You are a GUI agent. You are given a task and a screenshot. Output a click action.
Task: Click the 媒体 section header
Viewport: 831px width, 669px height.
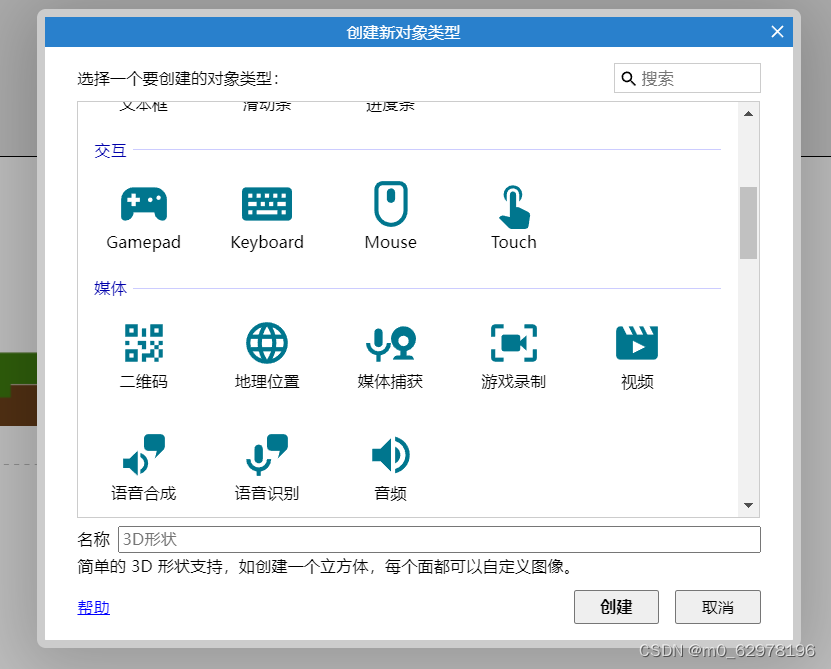pos(110,288)
